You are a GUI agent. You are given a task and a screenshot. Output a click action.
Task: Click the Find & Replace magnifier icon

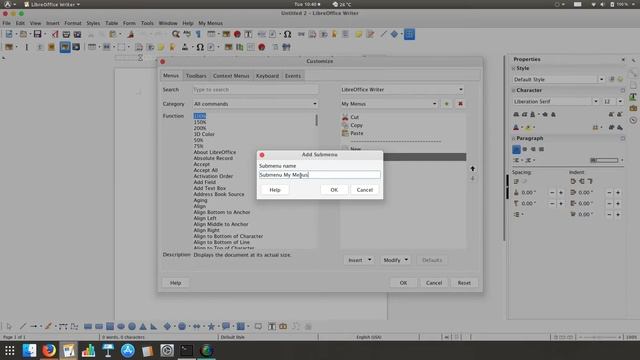176,34
